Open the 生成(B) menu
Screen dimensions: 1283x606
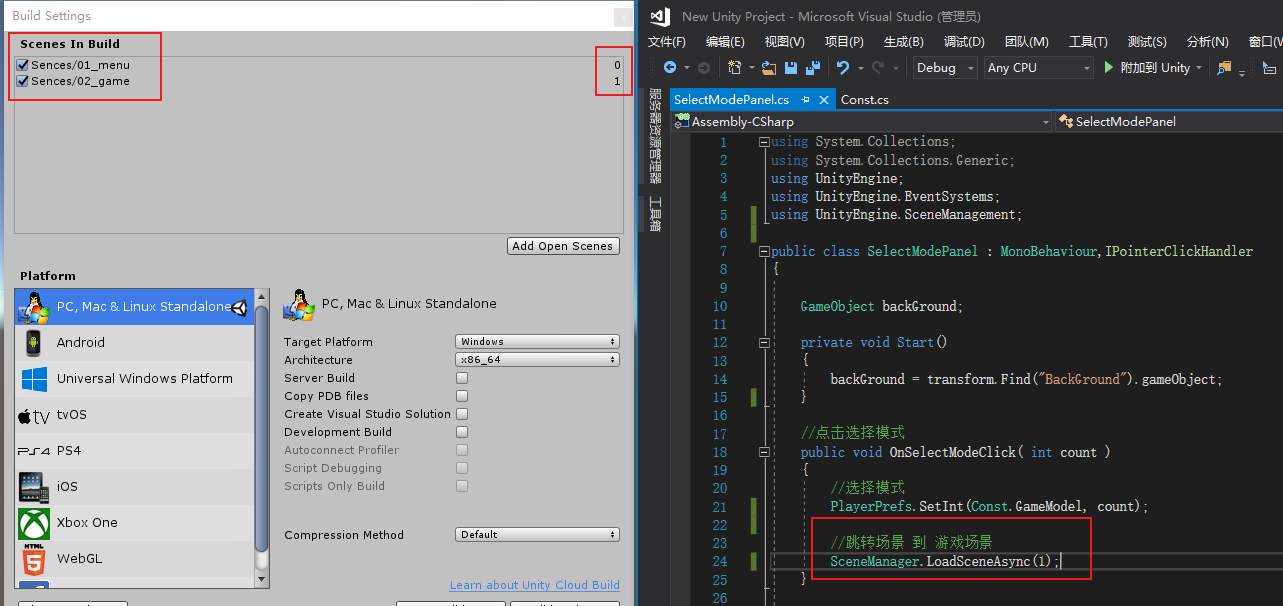pyautogui.click(x=904, y=42)
